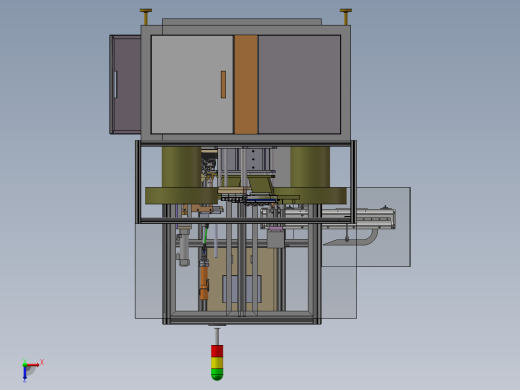Image resolution: width=520 pixels, height=390 pixels.
Task: Select the yellow segment of the signal tower light
Action: [217, 362]
